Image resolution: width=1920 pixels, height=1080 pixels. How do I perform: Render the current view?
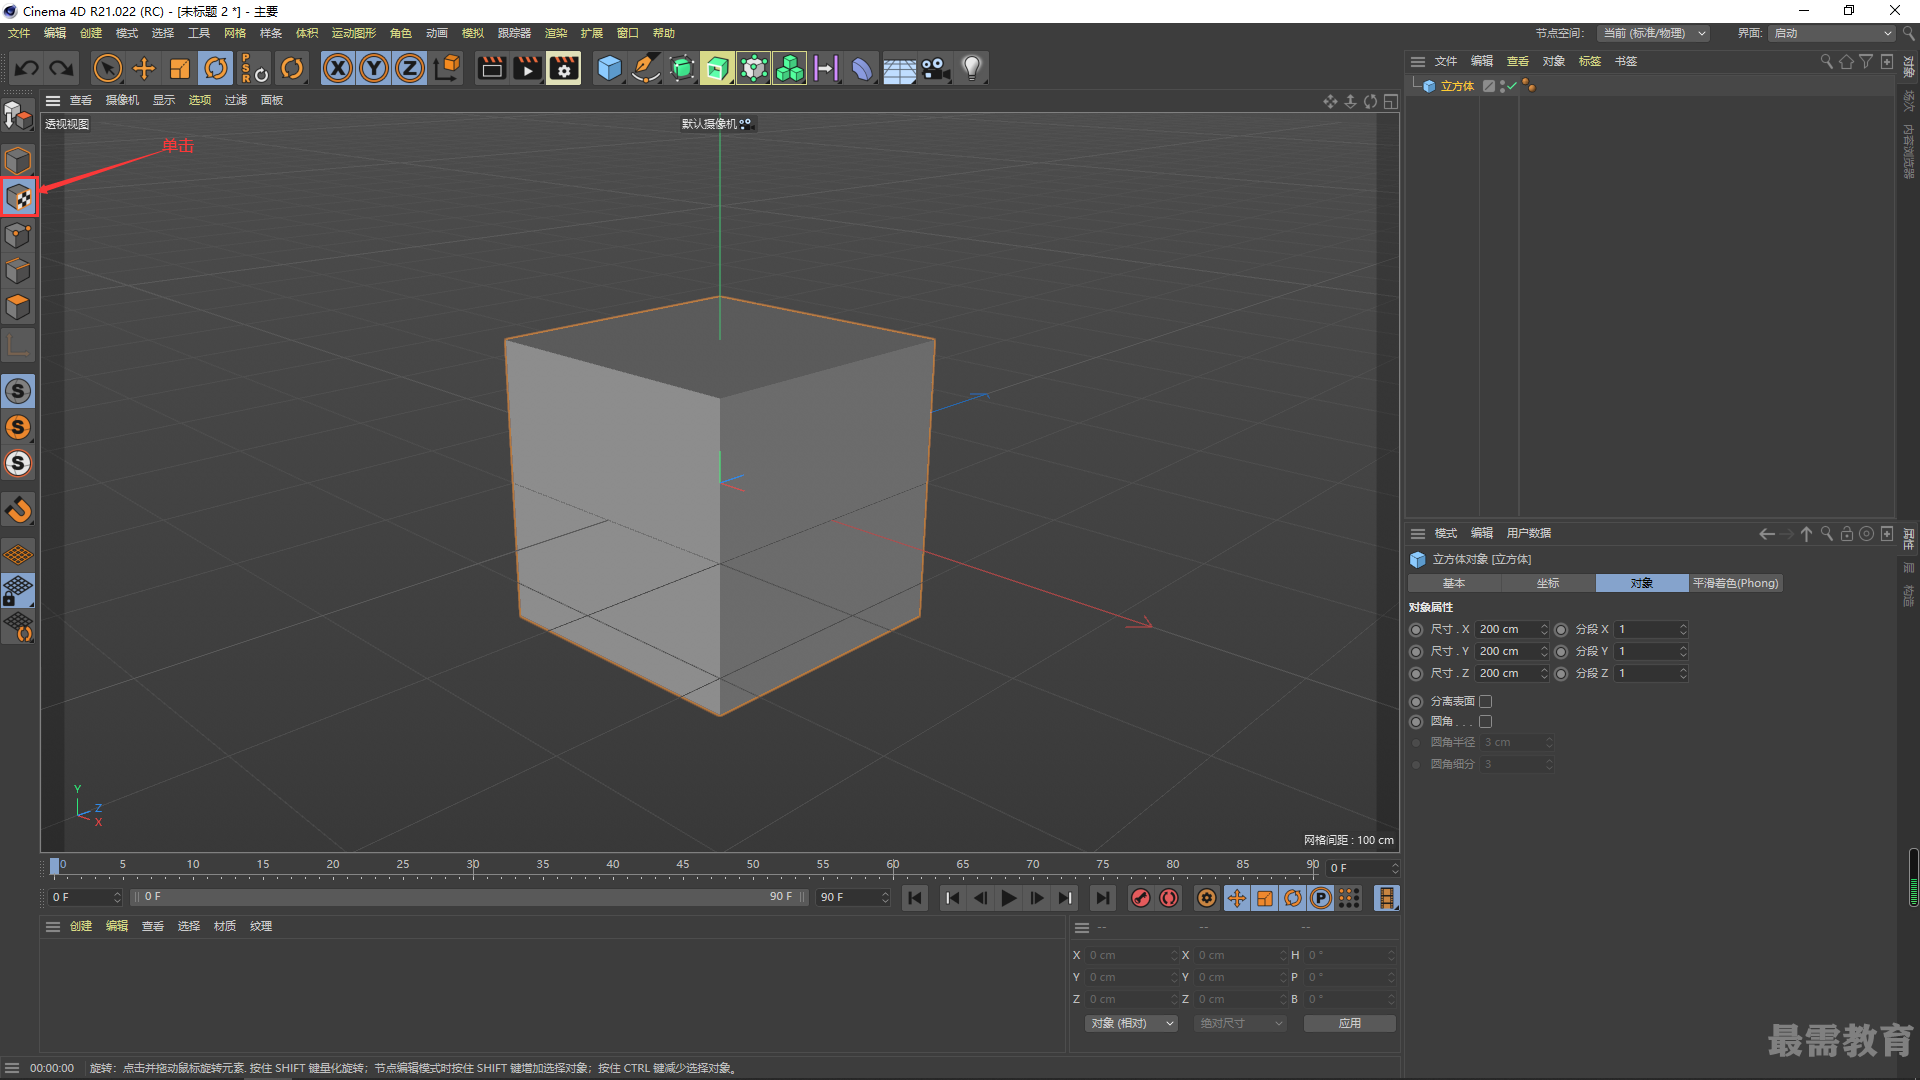tap(491, 68)
